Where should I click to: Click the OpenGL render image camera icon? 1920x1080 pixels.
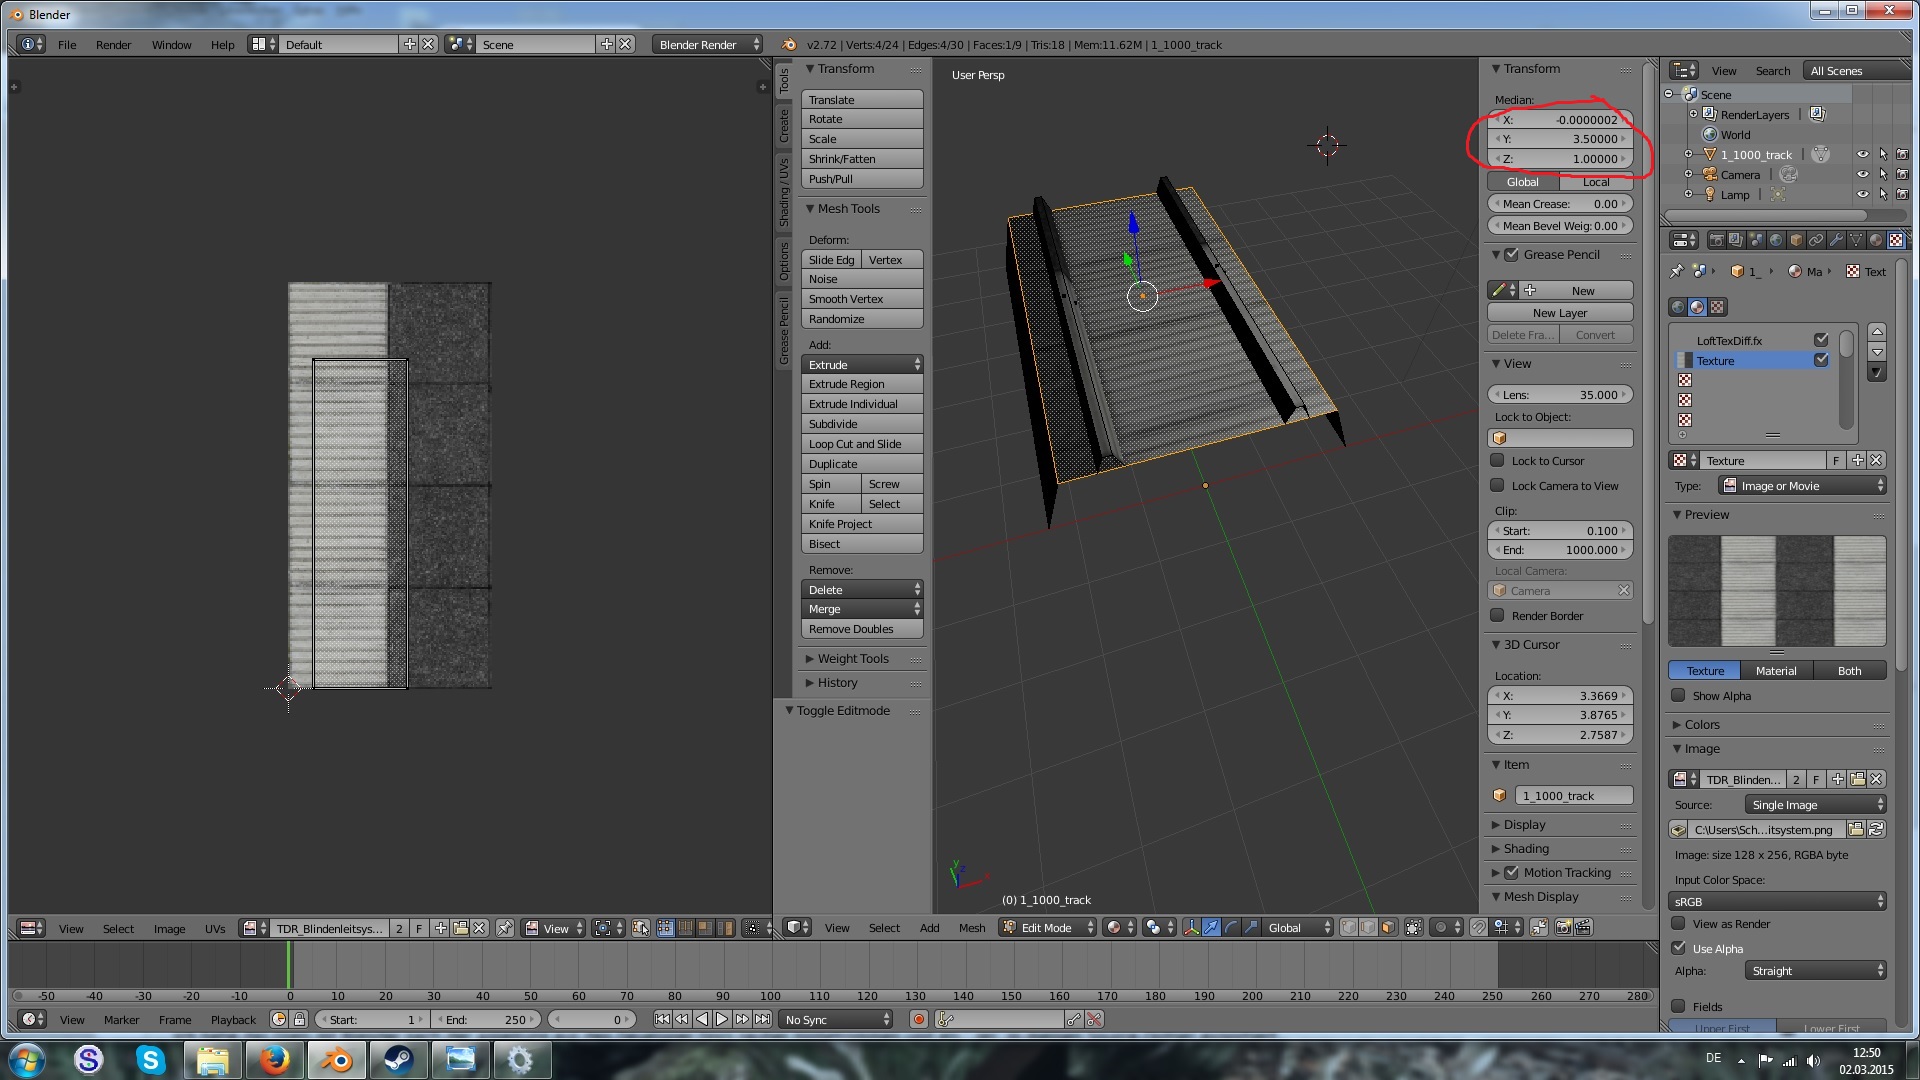[x=1564, y=927]
